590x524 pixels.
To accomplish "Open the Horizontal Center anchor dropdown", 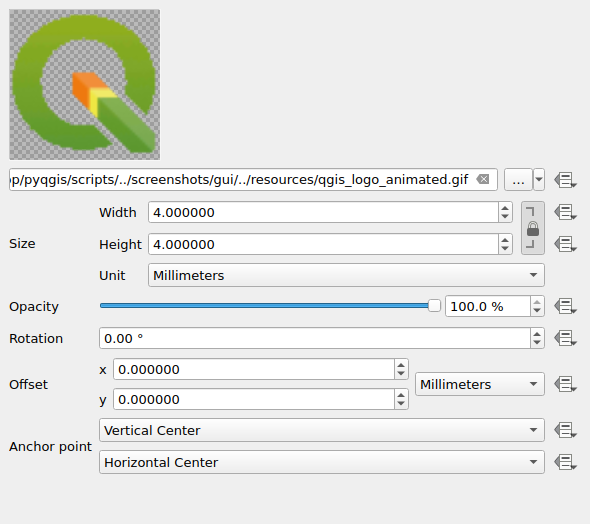I will click(x=322, y=462).
